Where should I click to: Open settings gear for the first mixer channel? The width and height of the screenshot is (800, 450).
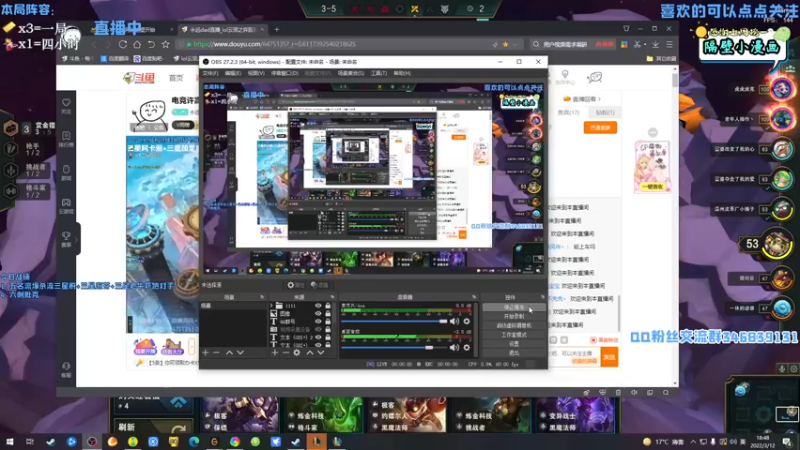click(x=466, y=321)
